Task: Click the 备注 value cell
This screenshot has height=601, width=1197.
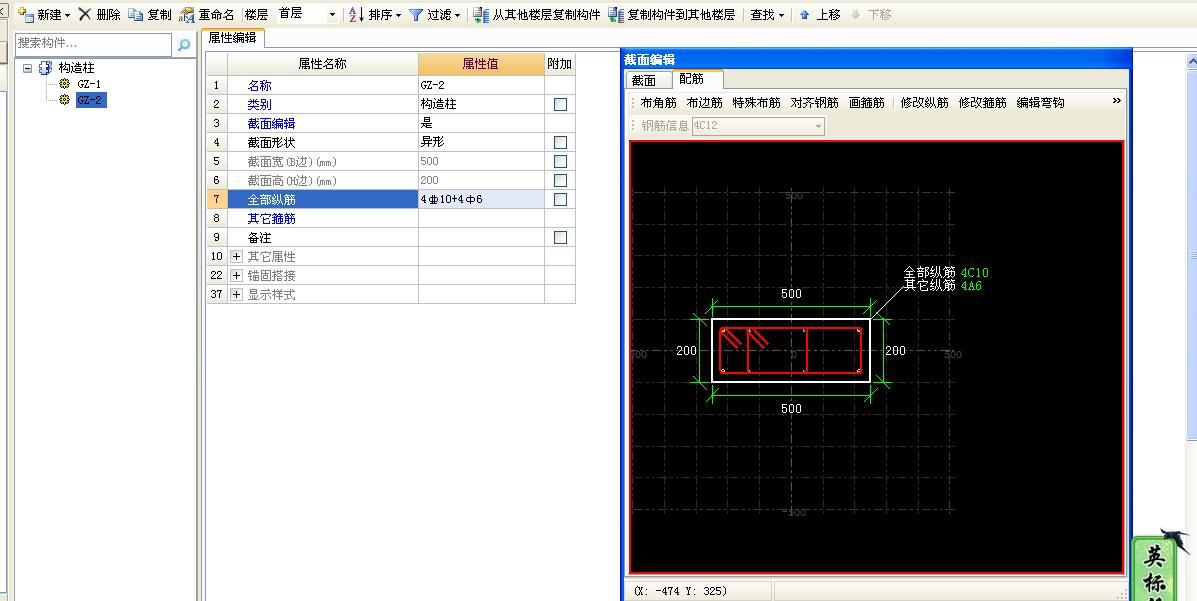Action: [481, 237]
